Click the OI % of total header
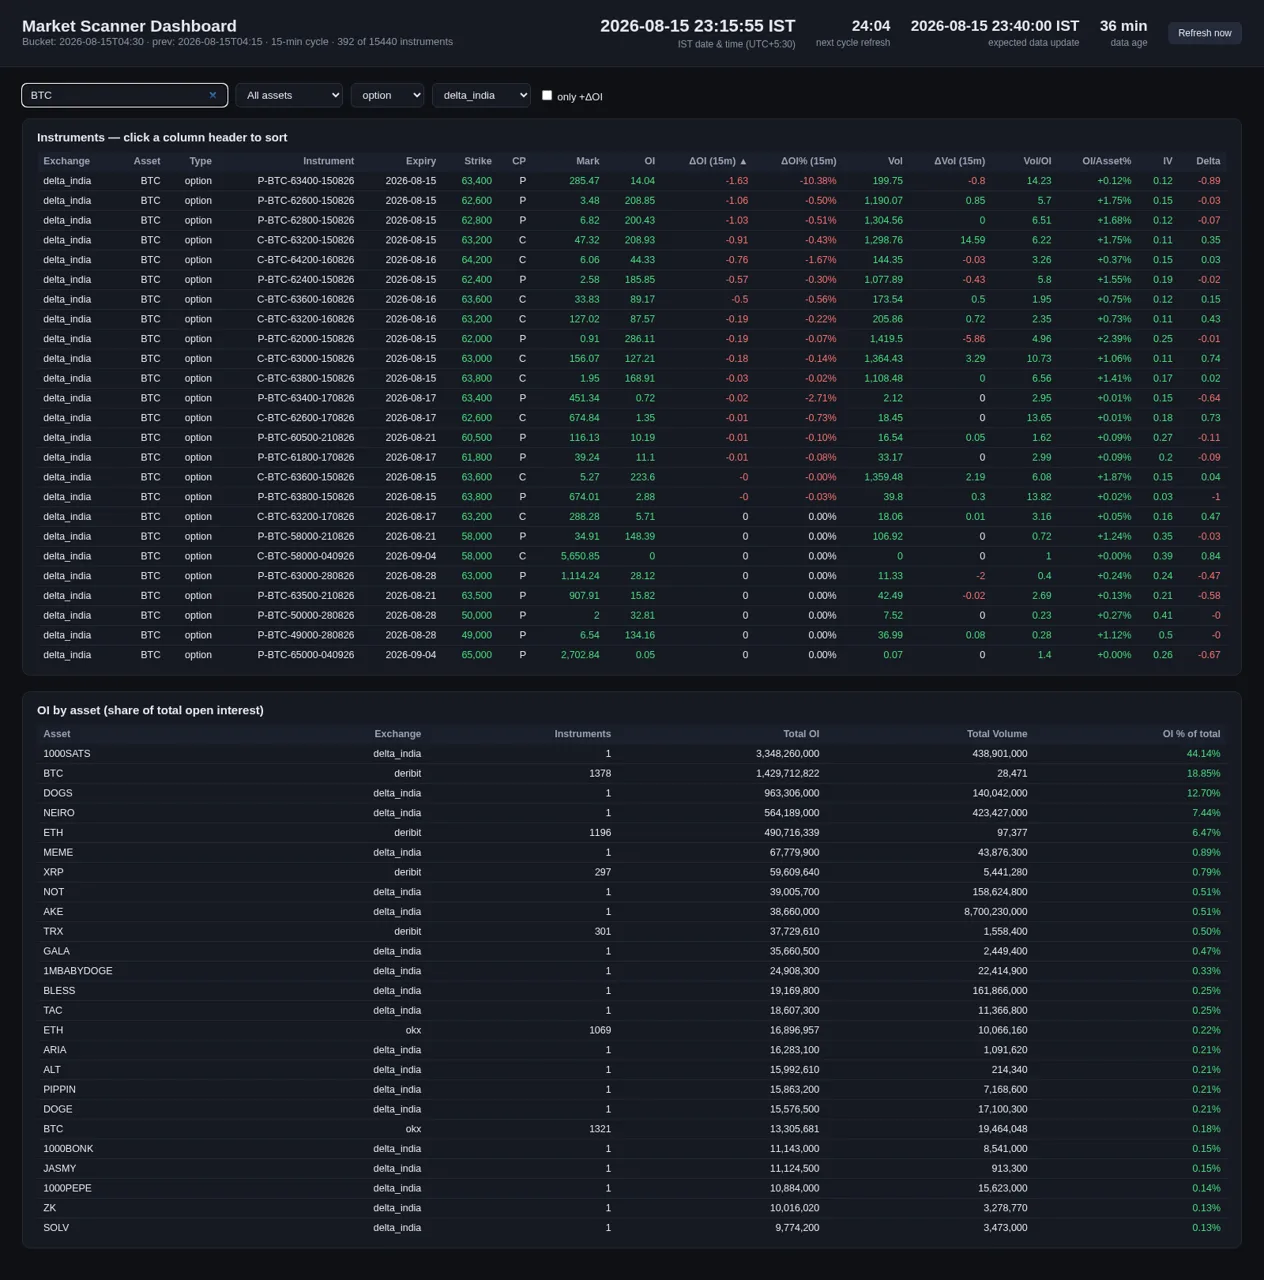The height and width of the screenshot is (1280, 1264). [x=1191, y=734]
